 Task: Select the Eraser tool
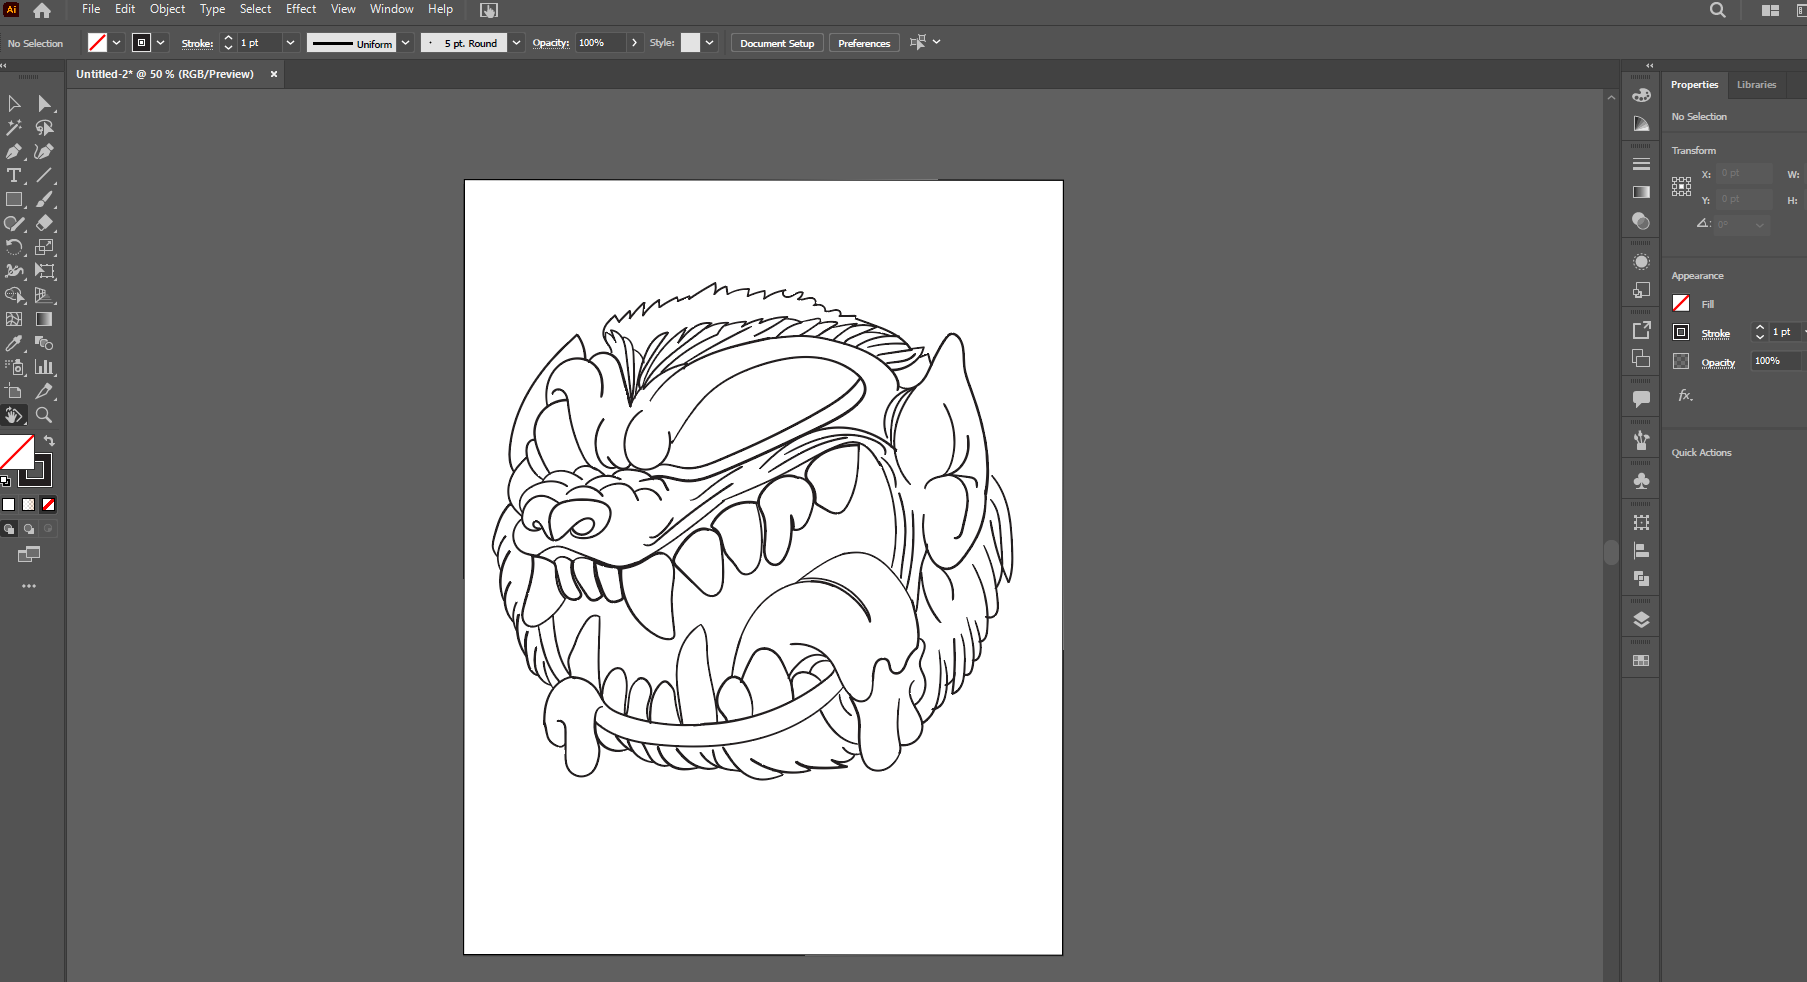point(44,224)
